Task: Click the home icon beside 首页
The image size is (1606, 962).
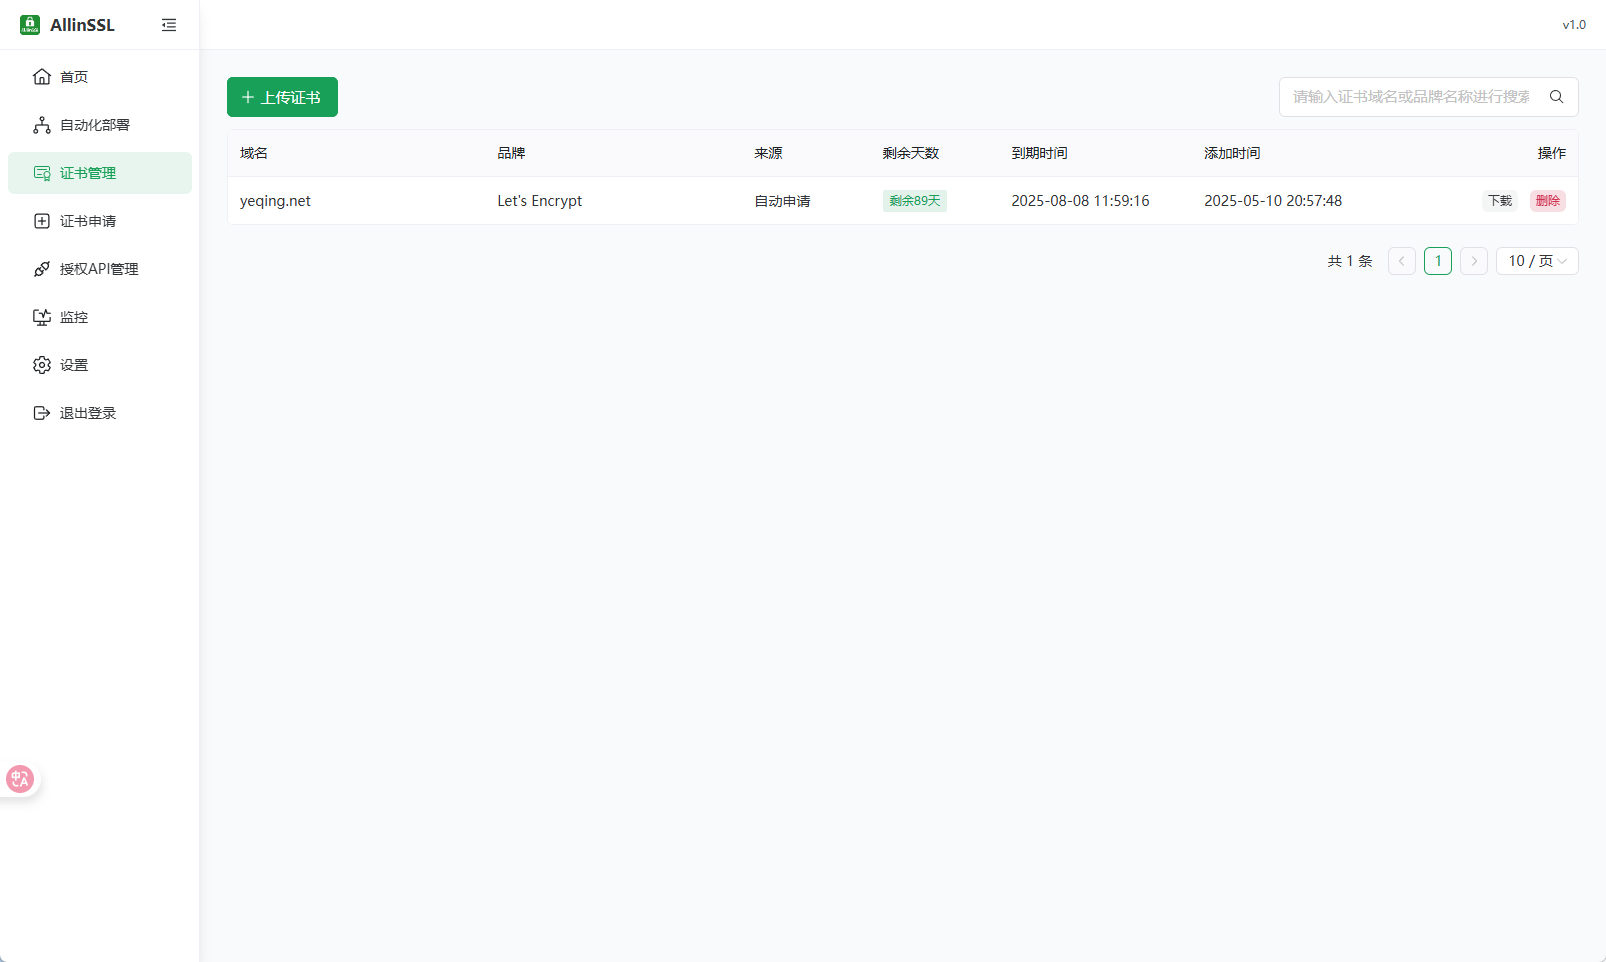Action: point(42,77)
